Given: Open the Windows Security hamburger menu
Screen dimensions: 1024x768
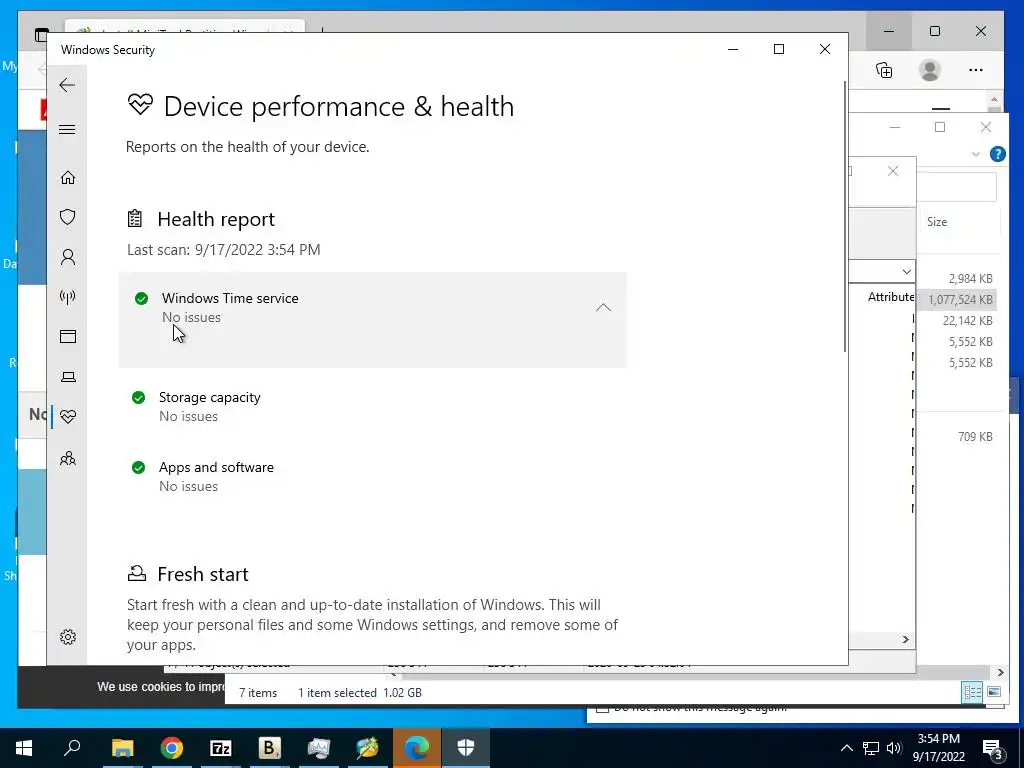Looking at the screenshot, I should point(67,129).
